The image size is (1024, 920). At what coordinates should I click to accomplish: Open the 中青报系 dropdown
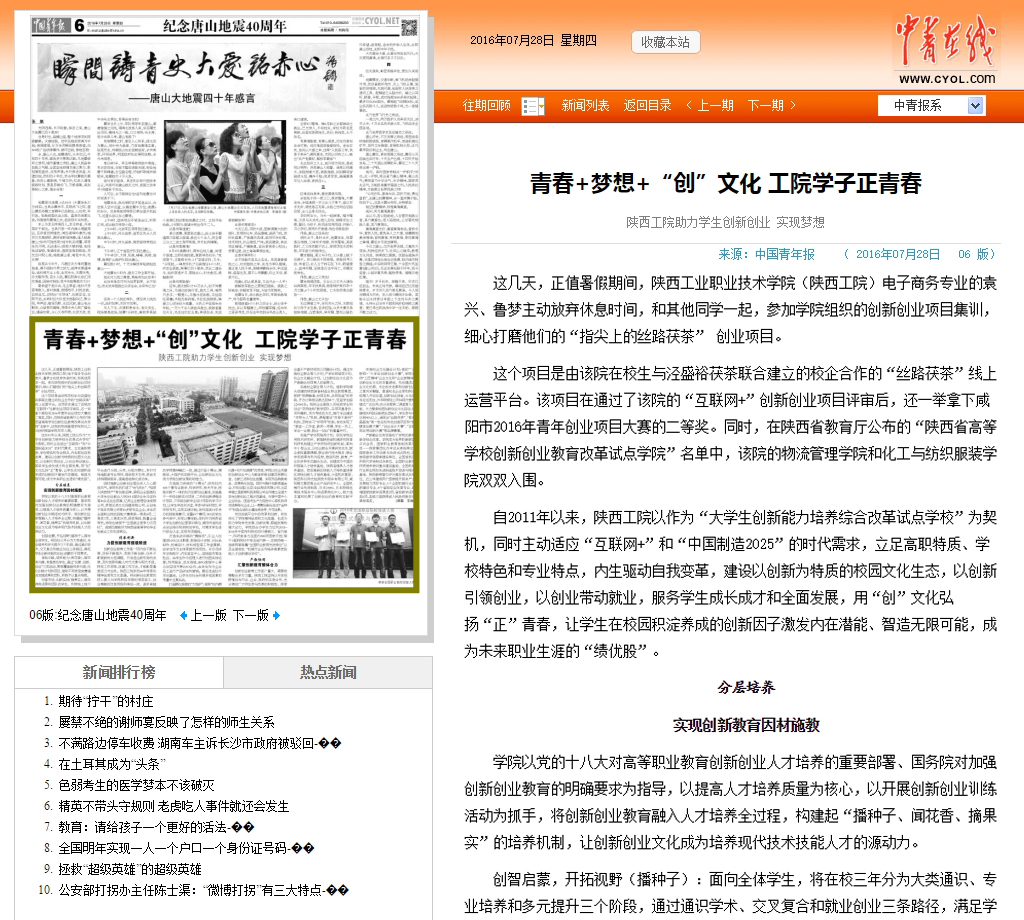point(922,106)
